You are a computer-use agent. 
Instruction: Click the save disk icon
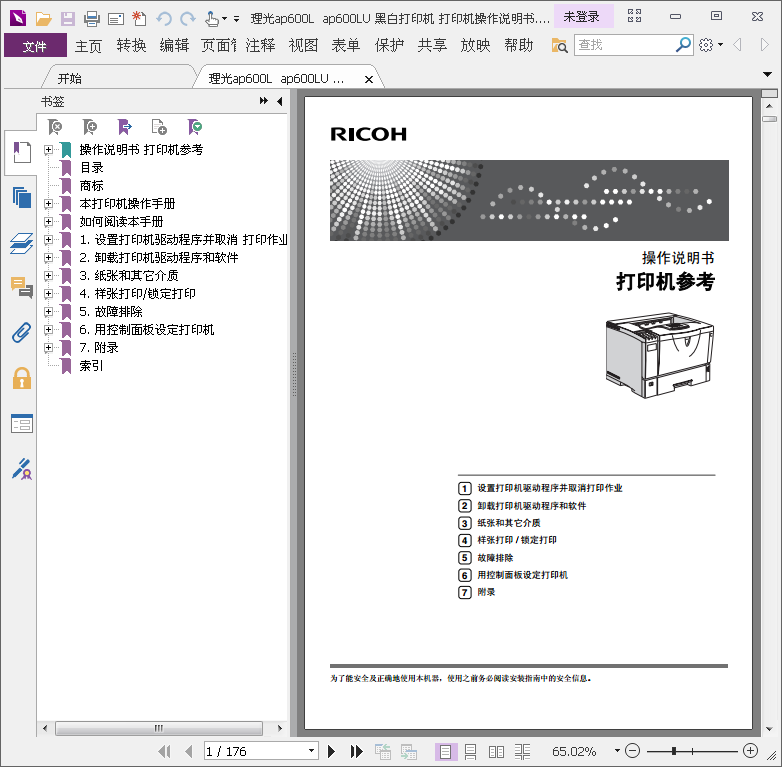(67, 19)
